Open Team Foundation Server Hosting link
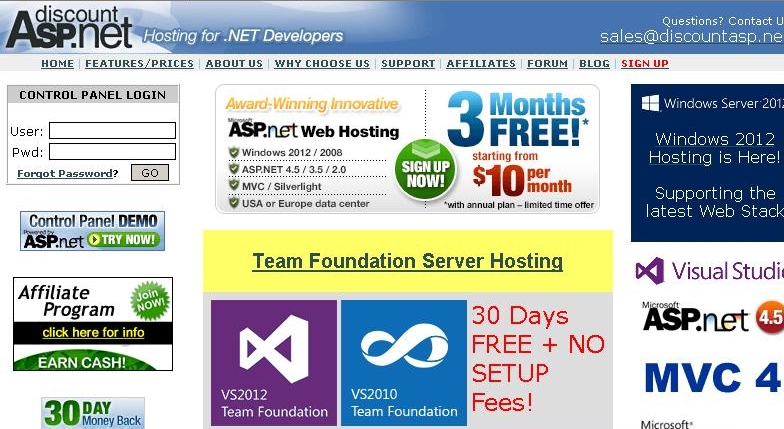 click(408, 261)
